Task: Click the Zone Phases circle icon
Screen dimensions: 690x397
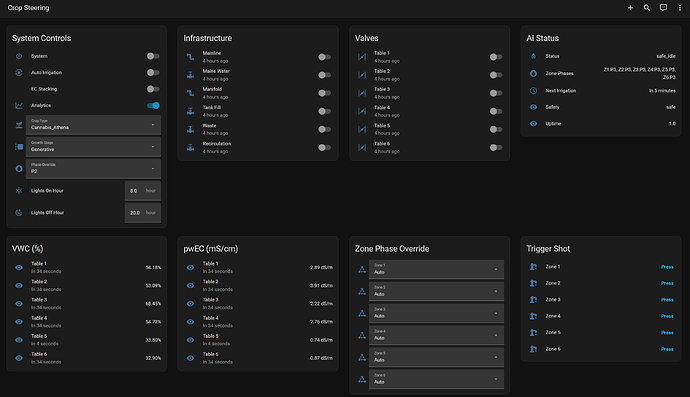Action: coord(533,74)
